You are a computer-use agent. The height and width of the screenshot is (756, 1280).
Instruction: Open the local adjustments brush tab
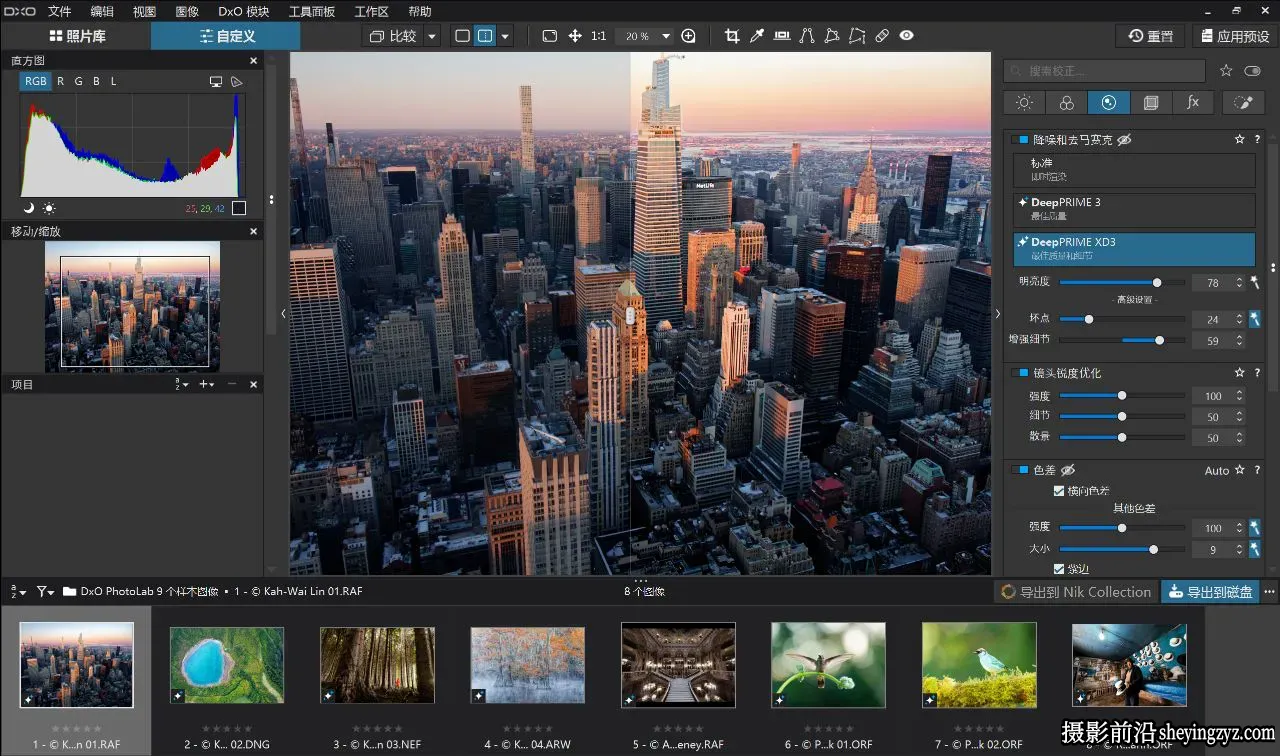pyautogui.click(x=1243, y=102)
